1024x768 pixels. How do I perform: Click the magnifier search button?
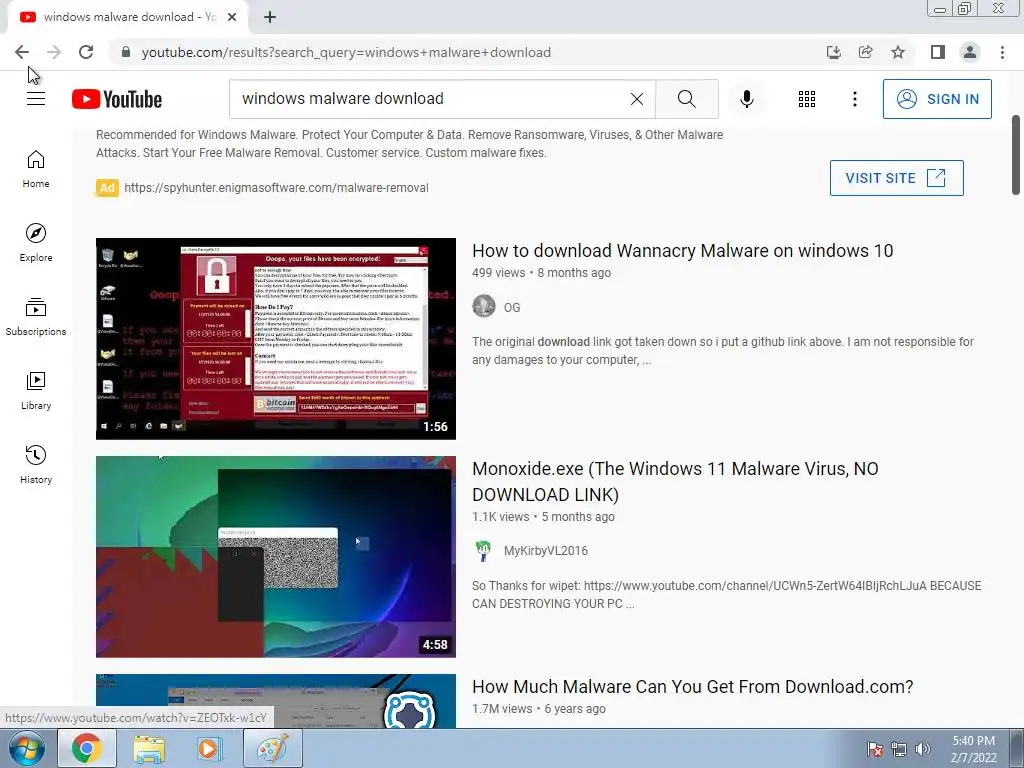tap(686, 99)
